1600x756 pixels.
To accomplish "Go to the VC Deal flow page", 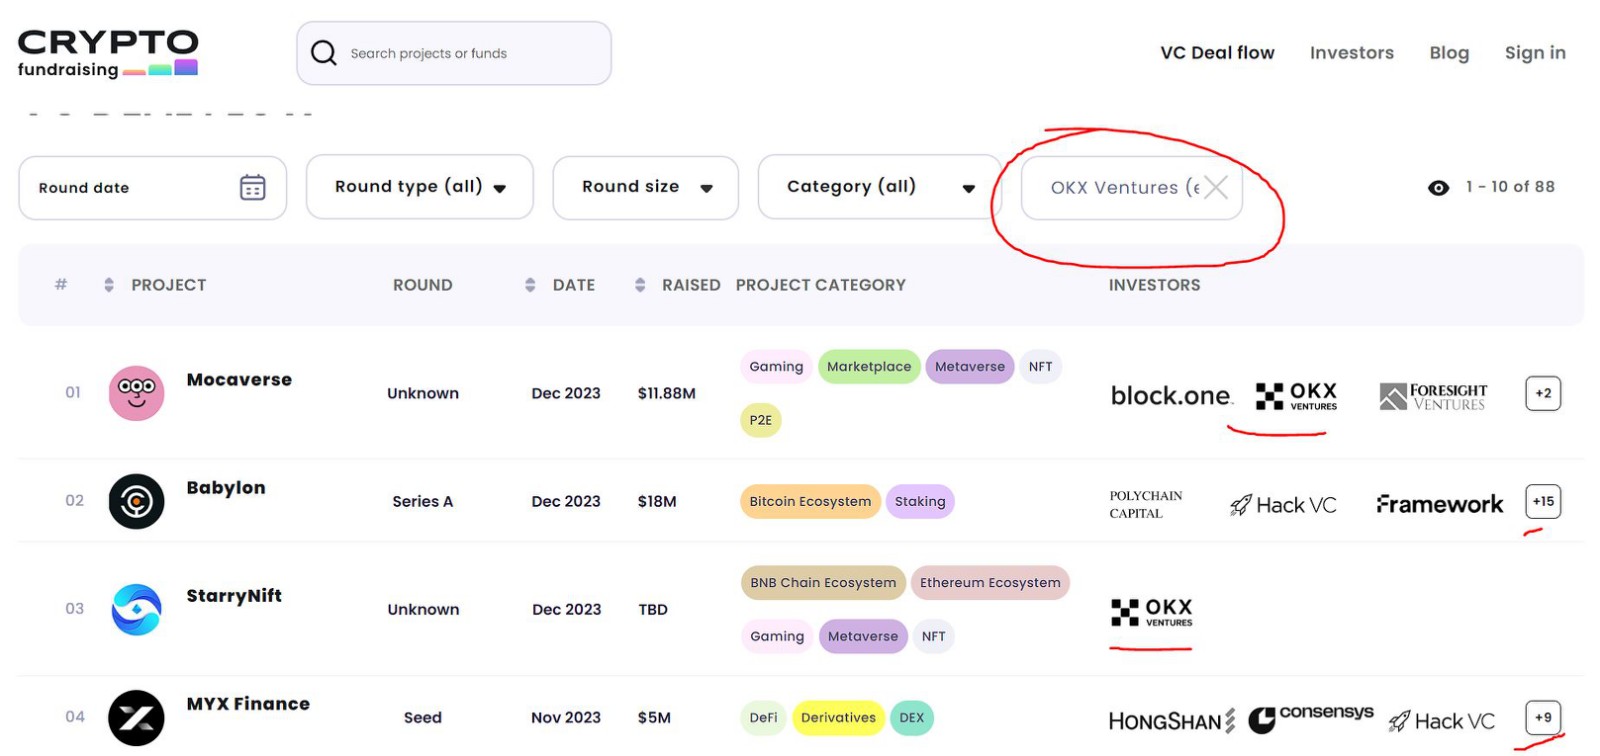I will (x=1217, y=53).
